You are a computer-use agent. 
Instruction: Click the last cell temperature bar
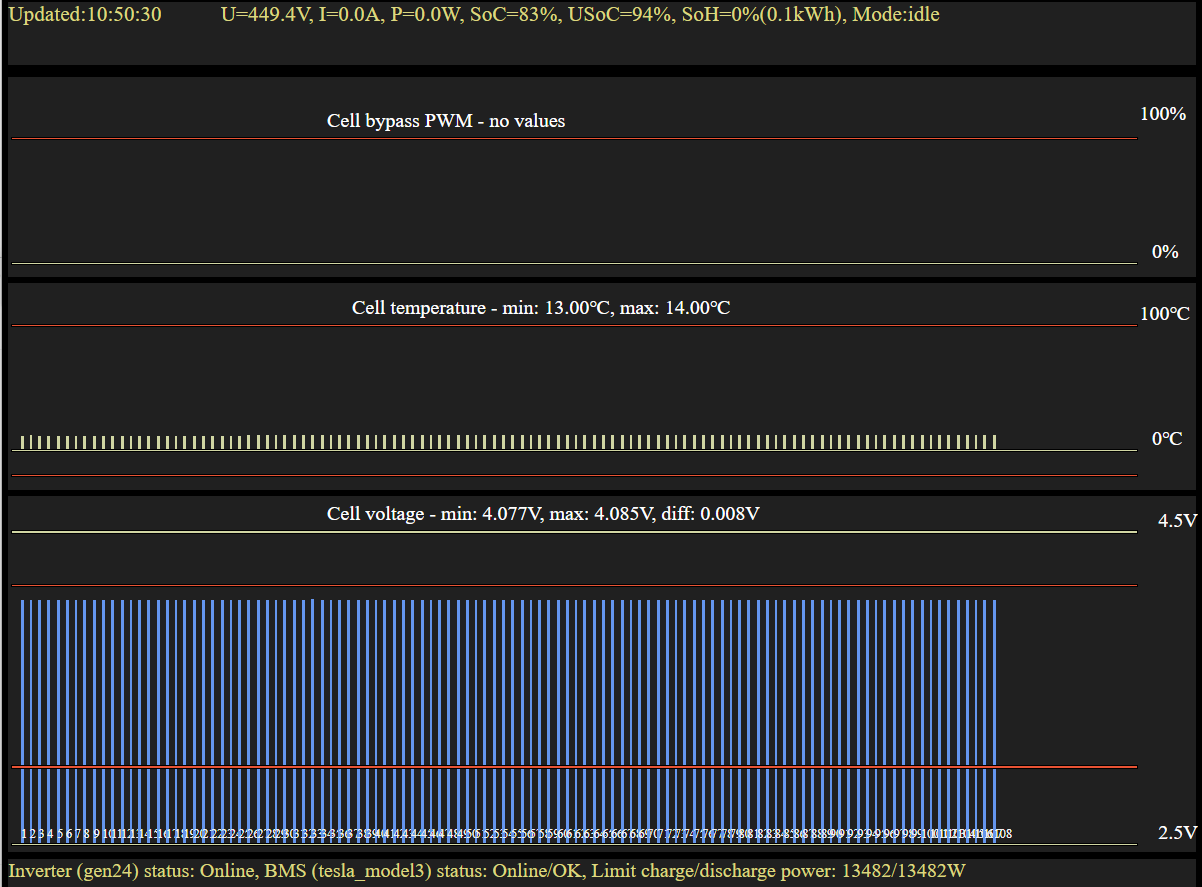[x=995, y=442]
